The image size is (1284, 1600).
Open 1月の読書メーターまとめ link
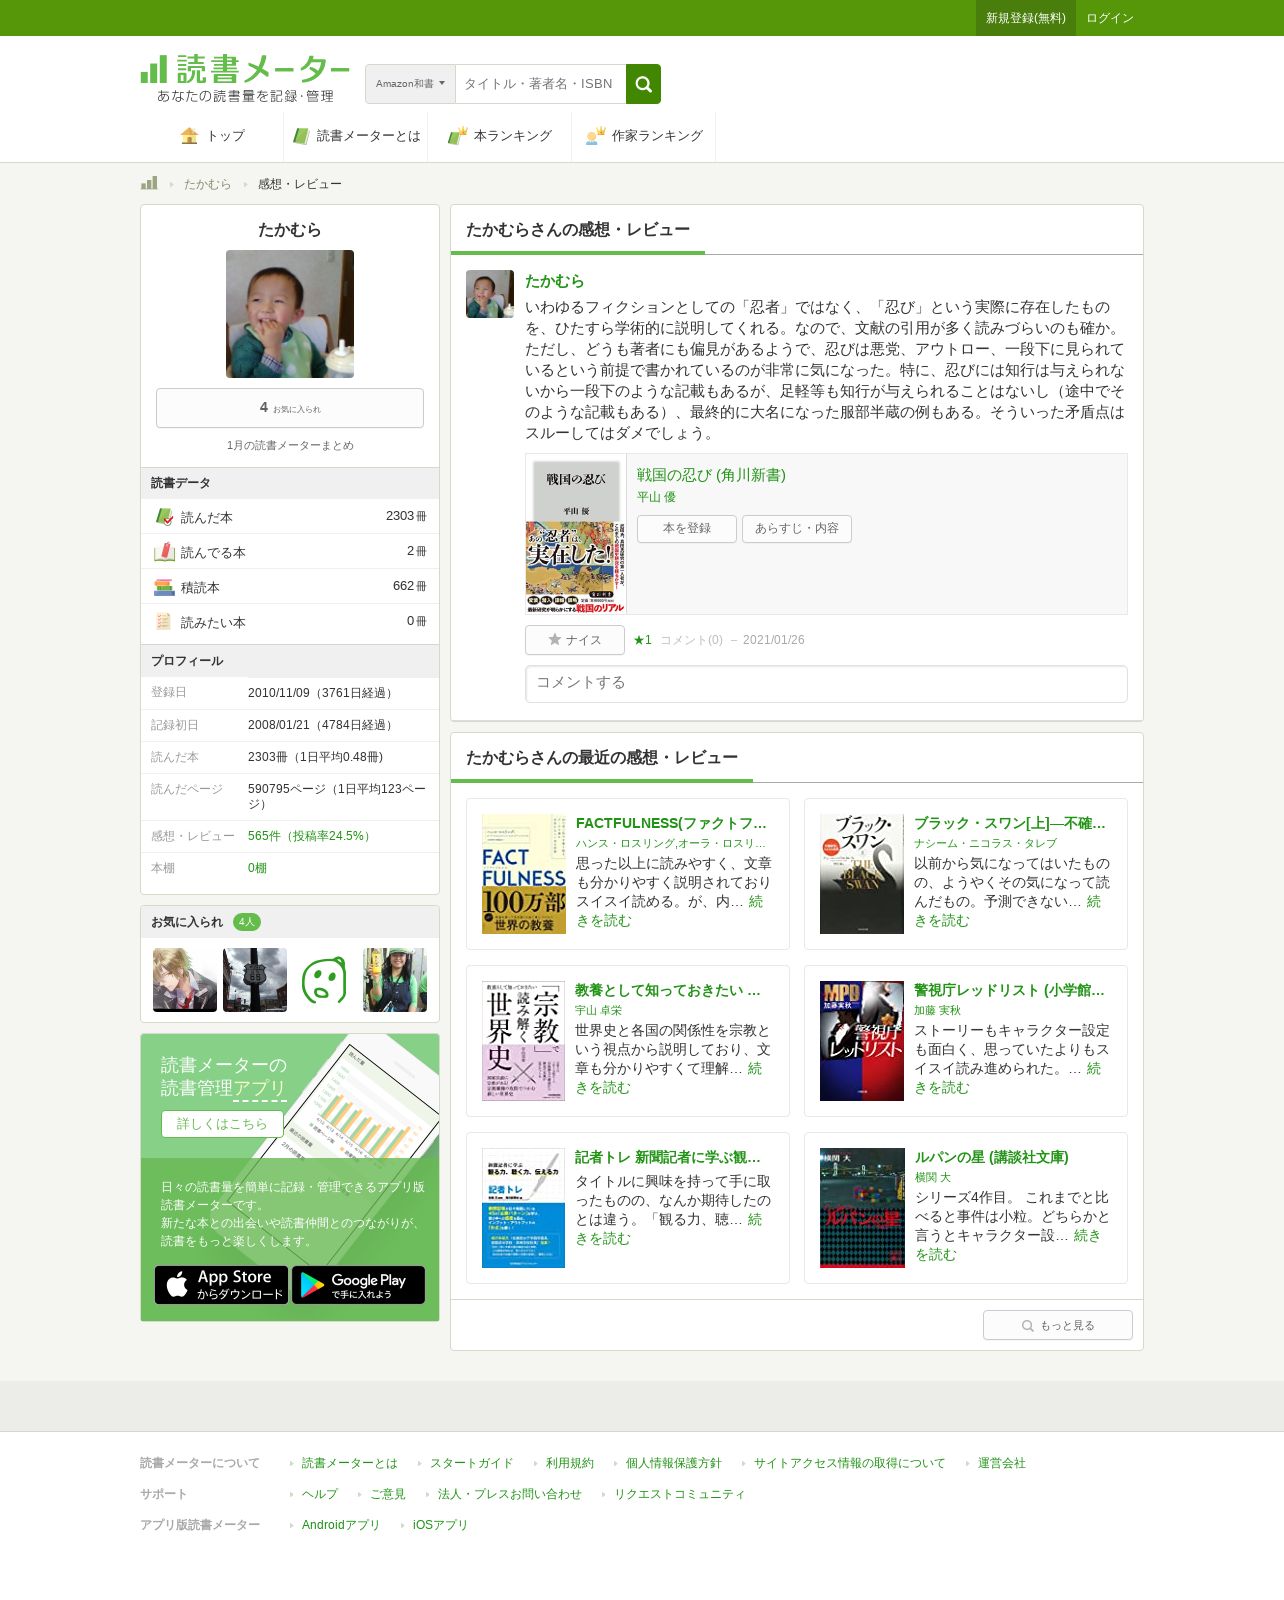click(x=290, y=446)
